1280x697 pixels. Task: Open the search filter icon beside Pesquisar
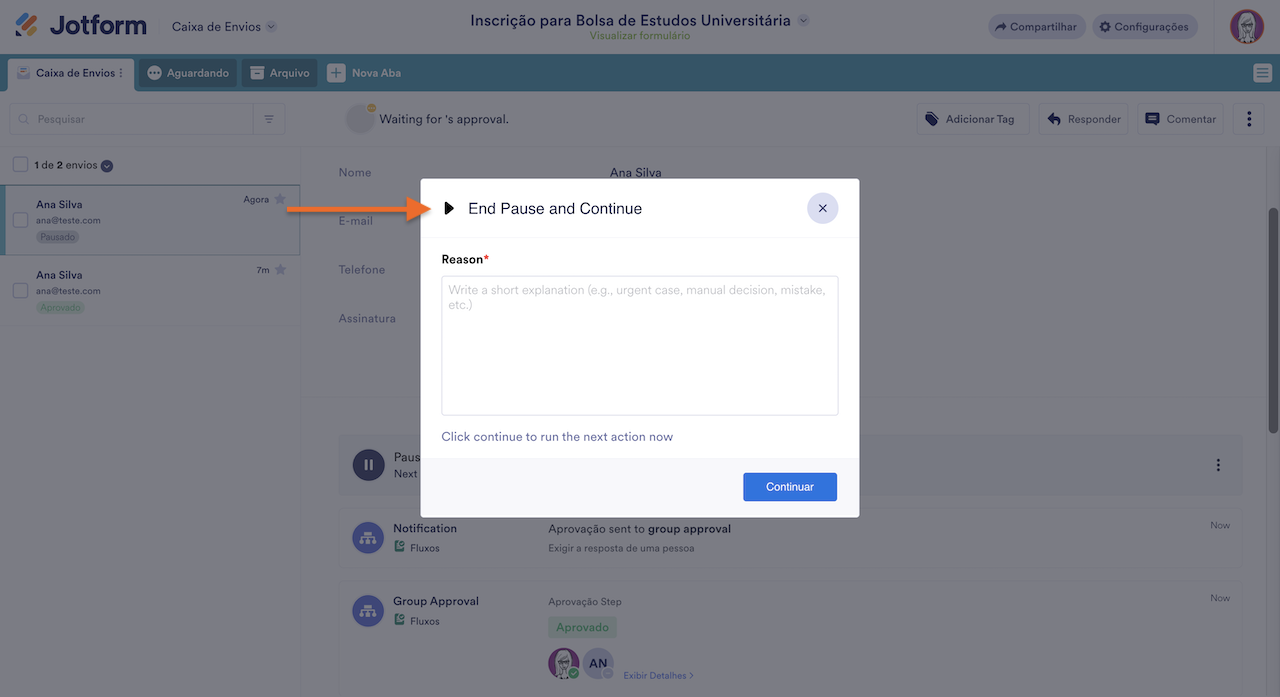coord(269,118)
